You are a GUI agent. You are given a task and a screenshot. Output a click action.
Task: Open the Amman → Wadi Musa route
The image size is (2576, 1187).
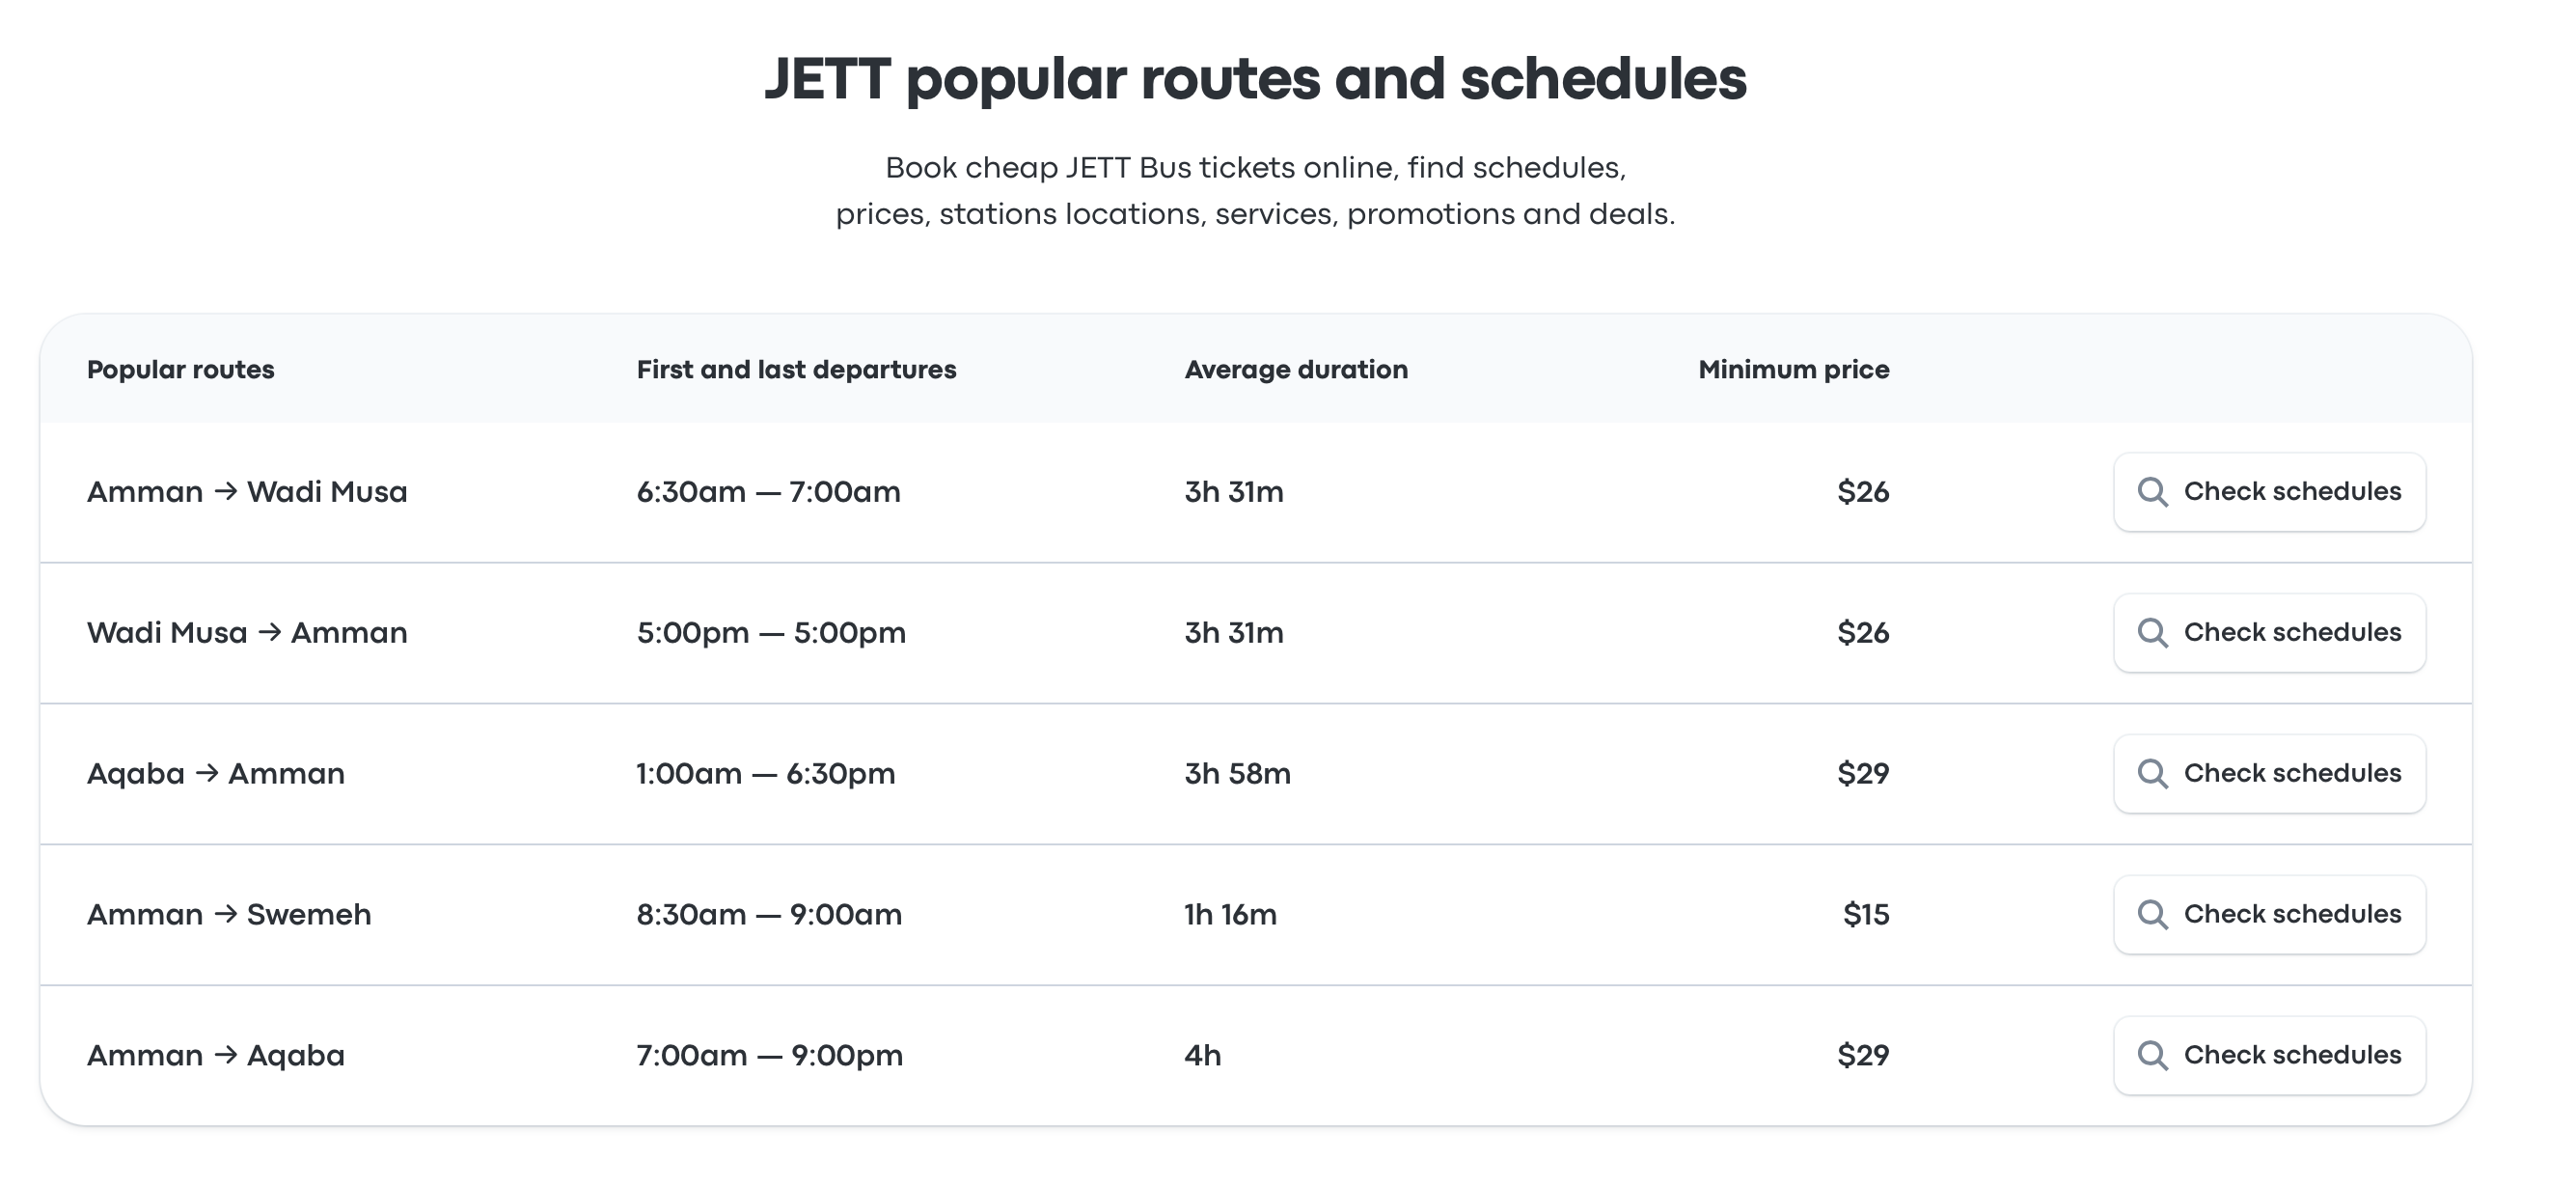click(247, 492)
